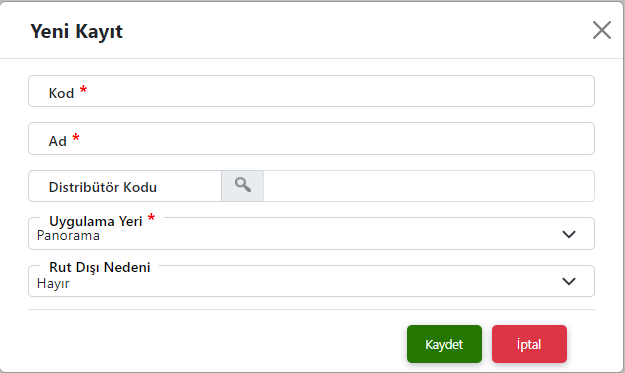Open the Uygulama Yeri dropdown showing Panorama
Image resolution: width=625 pixels, height=373 pixels.
[311, 234]
